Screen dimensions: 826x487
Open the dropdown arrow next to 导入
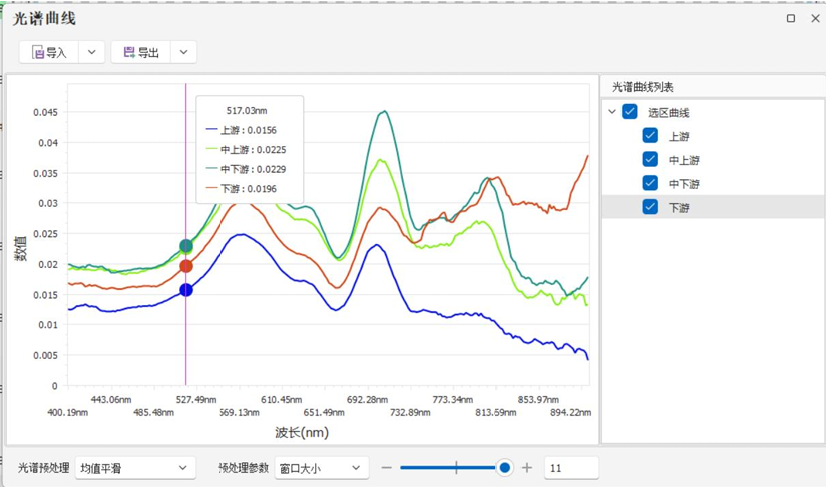[x=91, y=52]
